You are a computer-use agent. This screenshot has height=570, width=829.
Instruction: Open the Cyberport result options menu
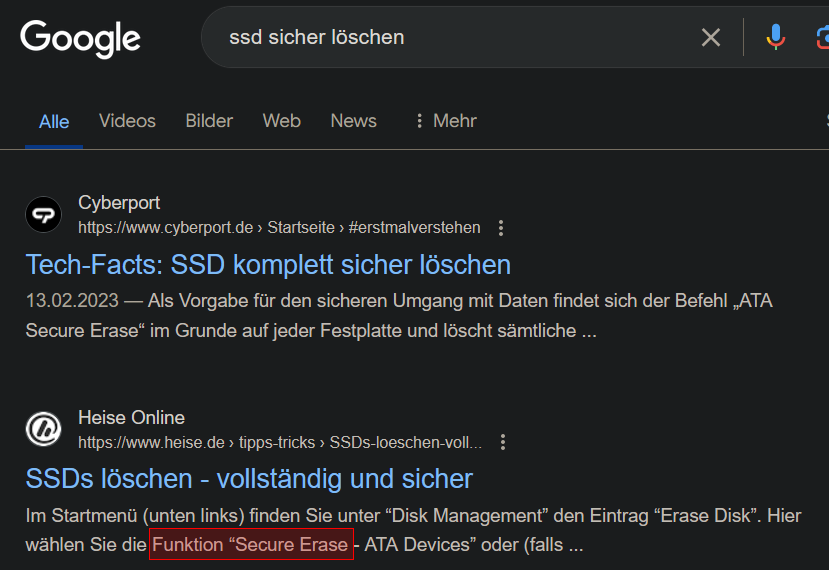[x=501, y=228]
